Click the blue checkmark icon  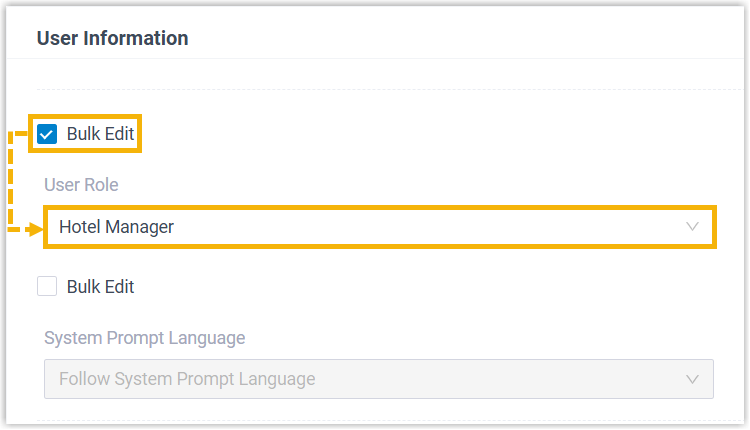click(47, 133)
